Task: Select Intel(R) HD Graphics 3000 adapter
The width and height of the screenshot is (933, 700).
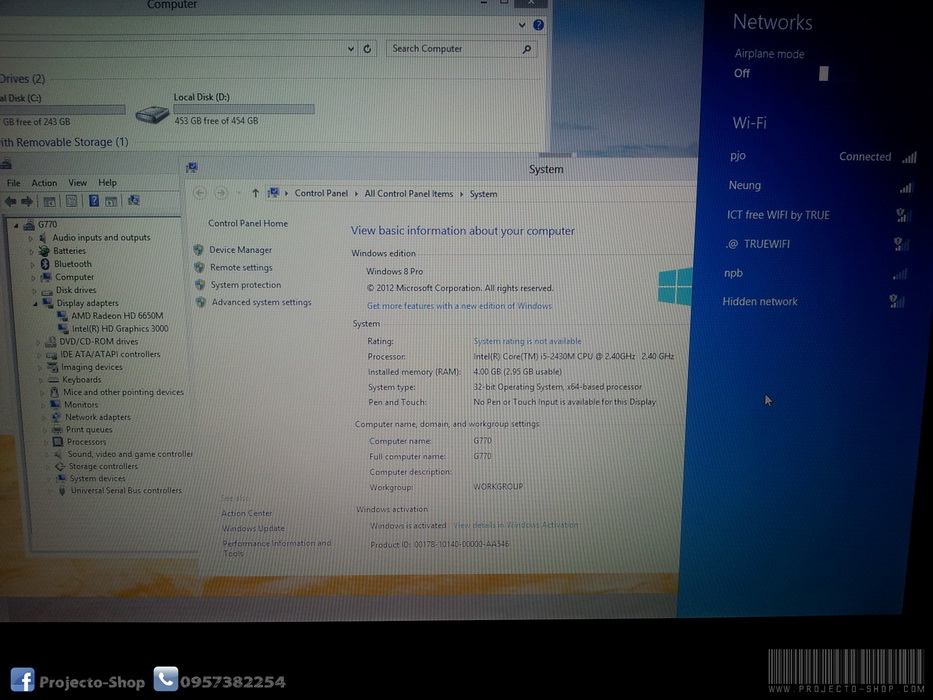Action: click(120, 329)
